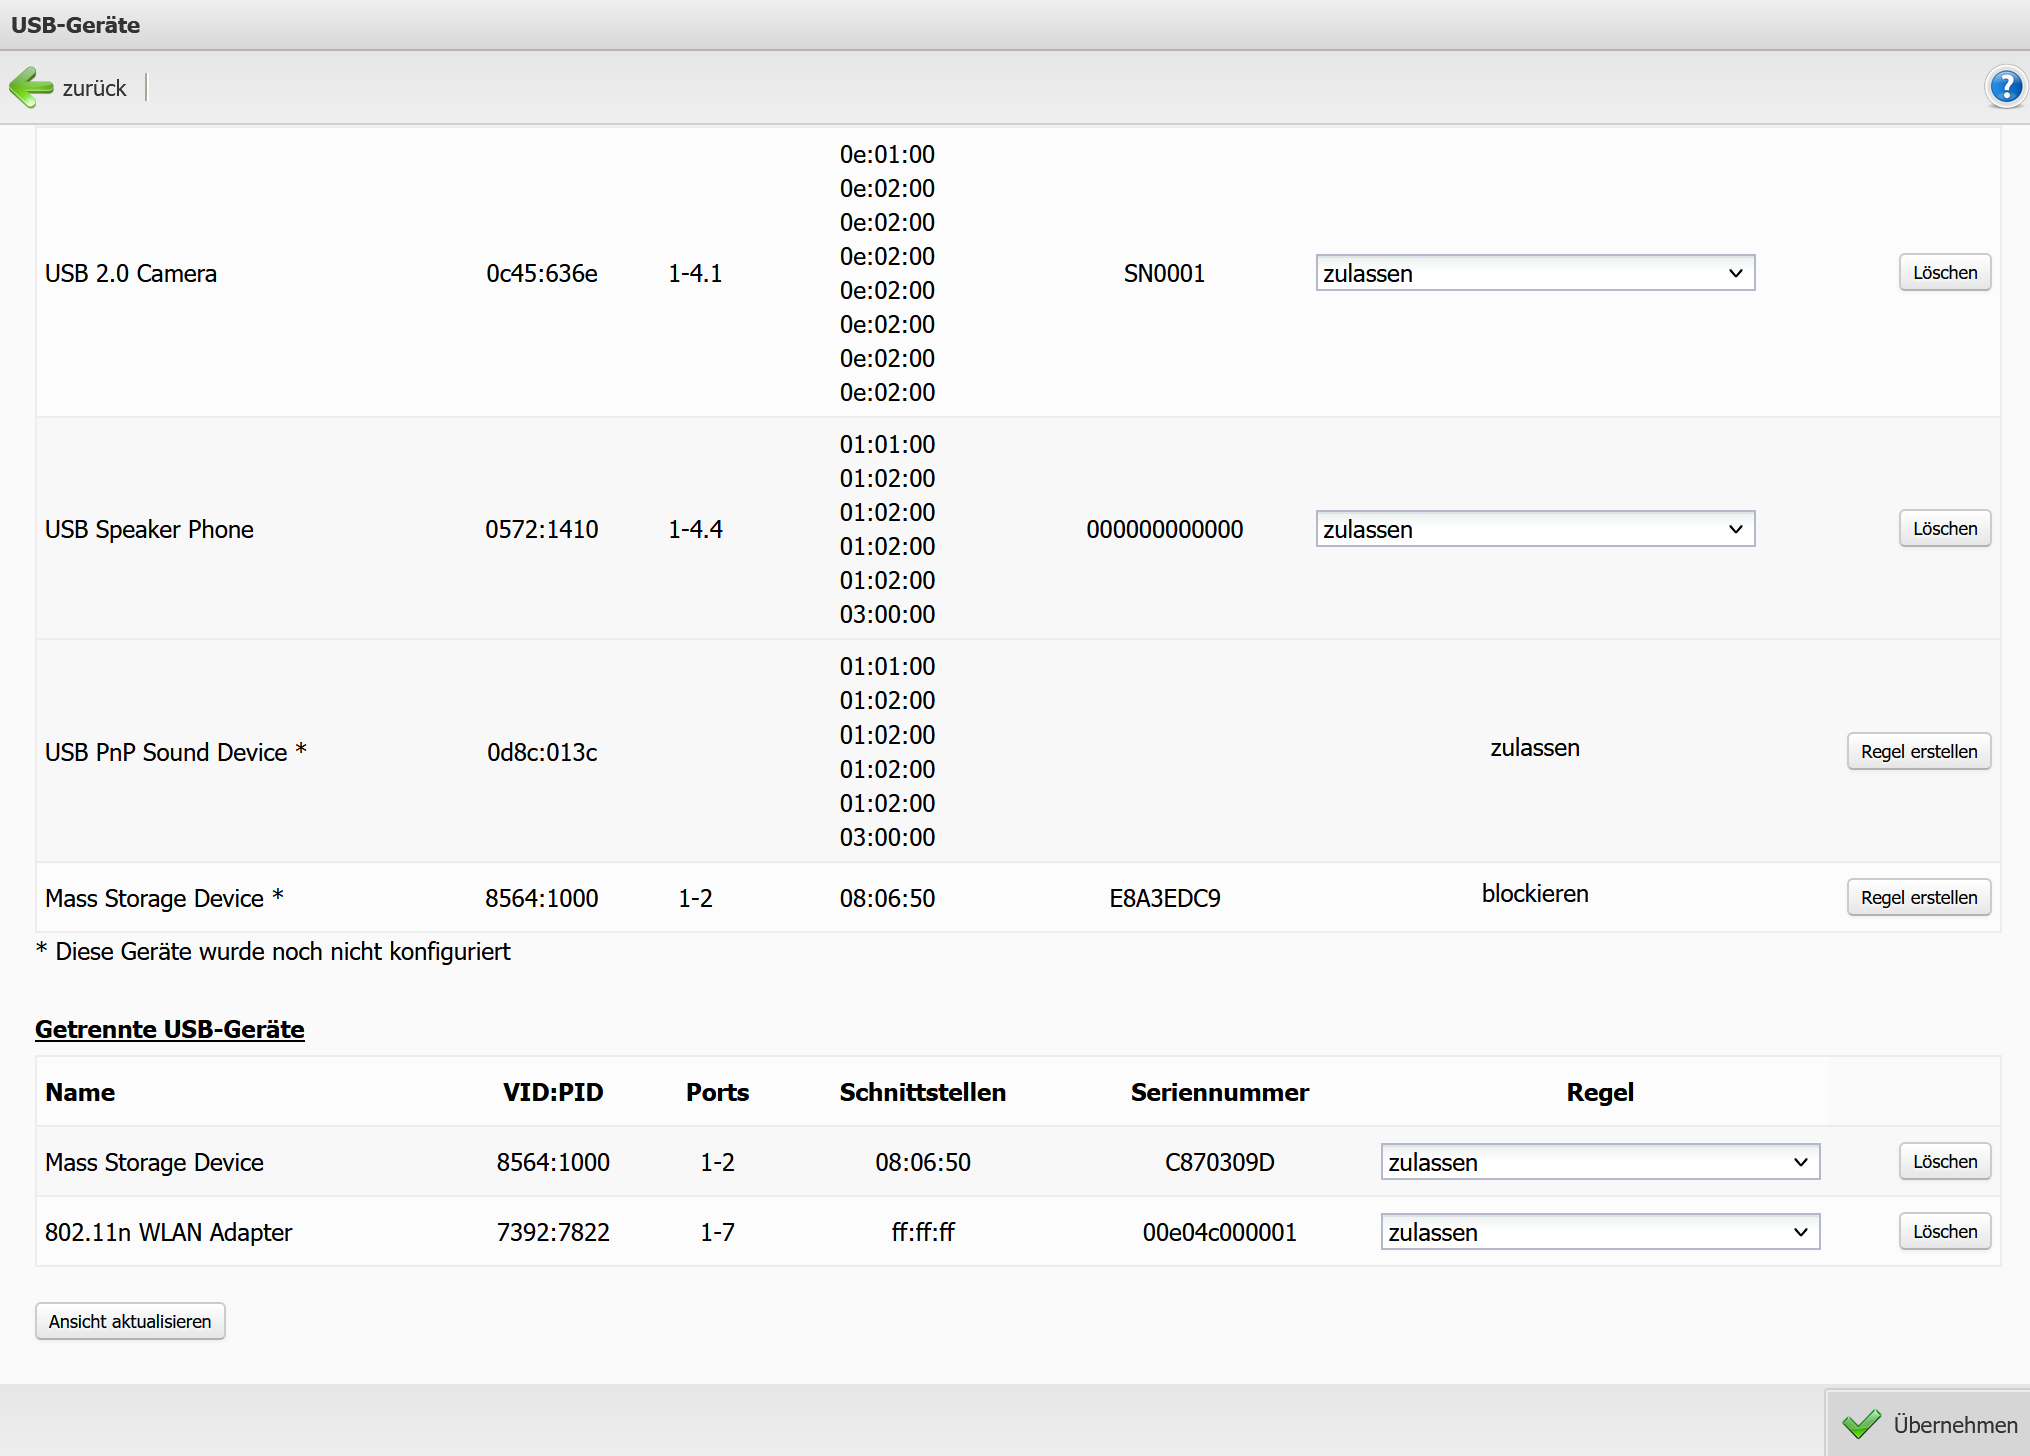Click the green checkmark icon beside Übernehmen
Image resolution: width=2030 pixels, height=1456 pixels.
[1861, 1424]
